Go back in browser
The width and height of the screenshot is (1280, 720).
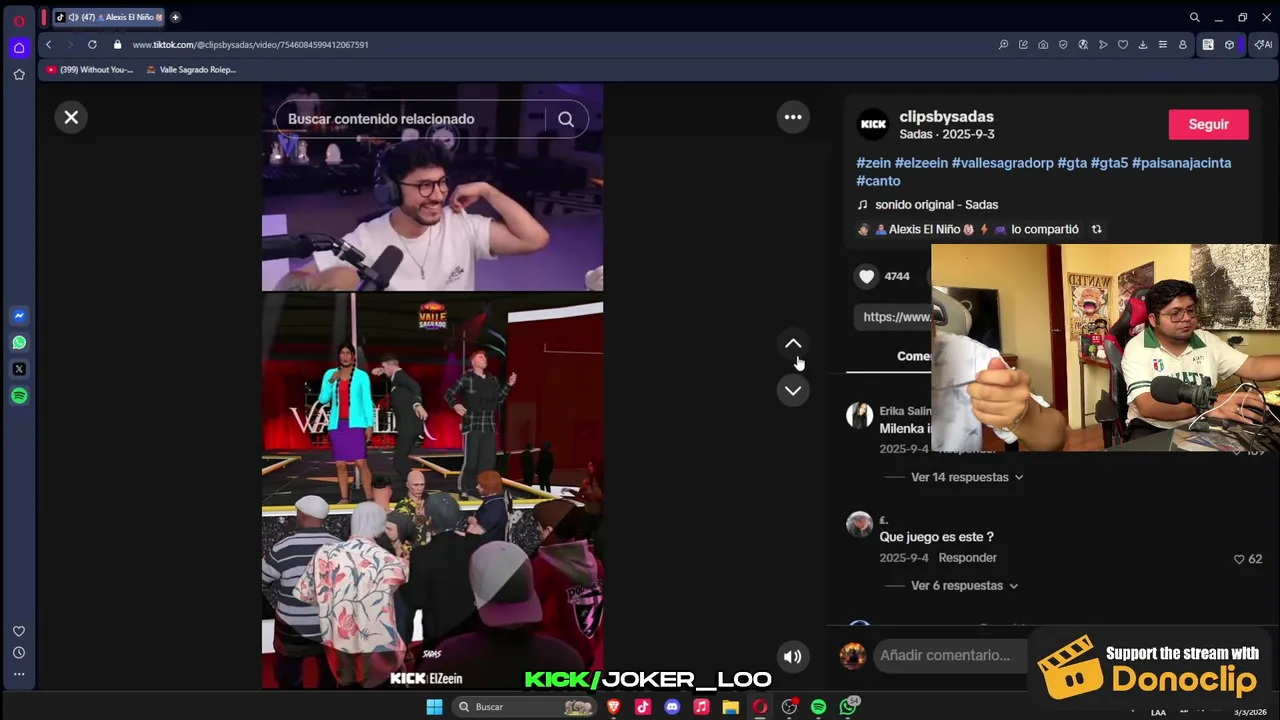(x=48, y=45)
